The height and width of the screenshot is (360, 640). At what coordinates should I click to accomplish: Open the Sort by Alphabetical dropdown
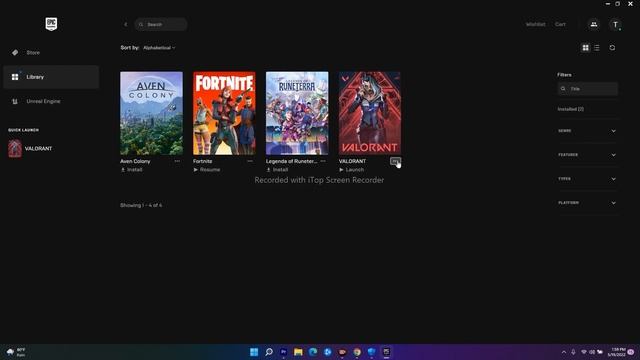[x=159, y=48]
